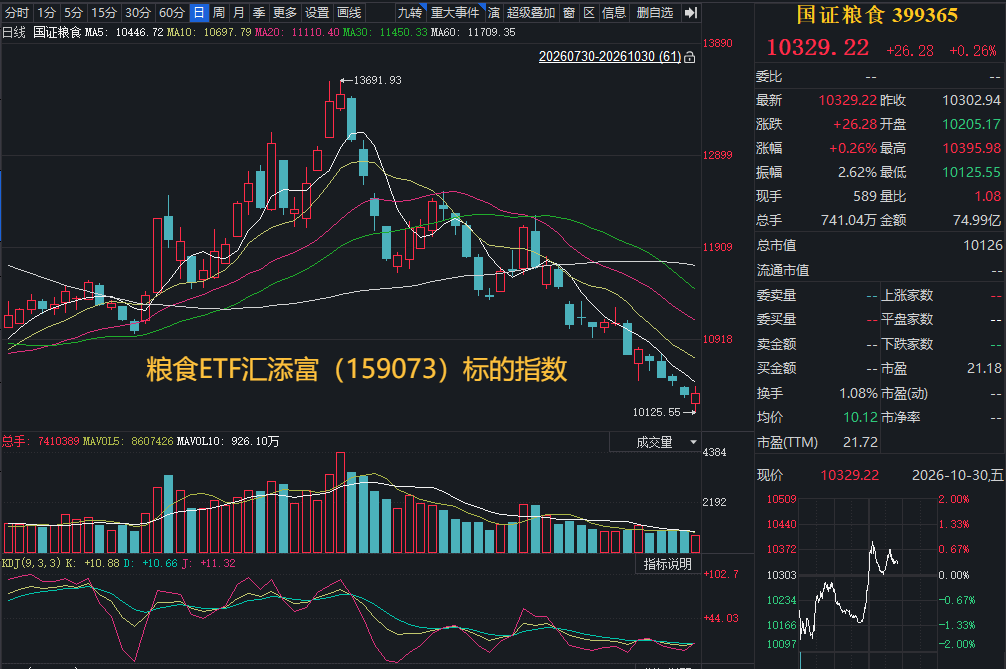Select the 30分 period tab

[x=137, y=12]
